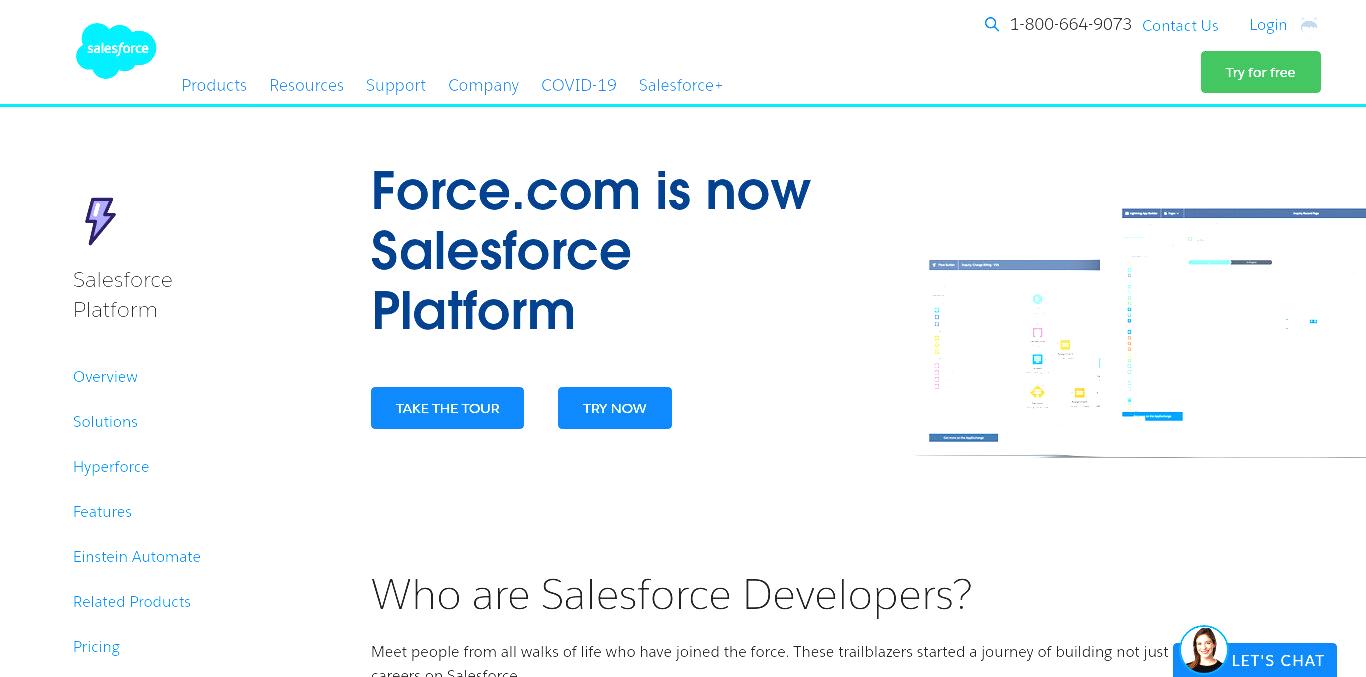The image size is (1366, 677).
Task: Open the Support menu
Action: 396,85
